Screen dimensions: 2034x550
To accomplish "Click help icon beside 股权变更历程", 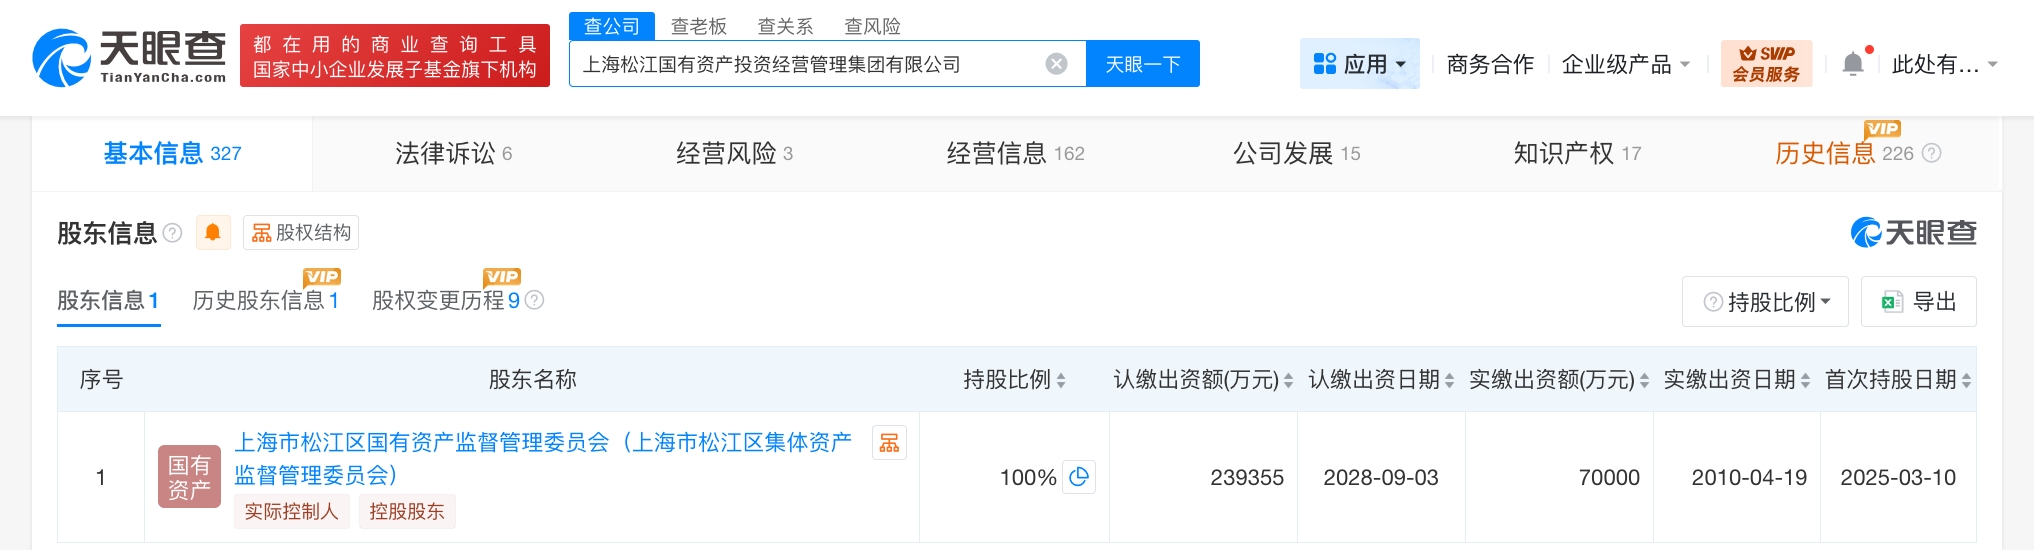I will coord(535,300).
